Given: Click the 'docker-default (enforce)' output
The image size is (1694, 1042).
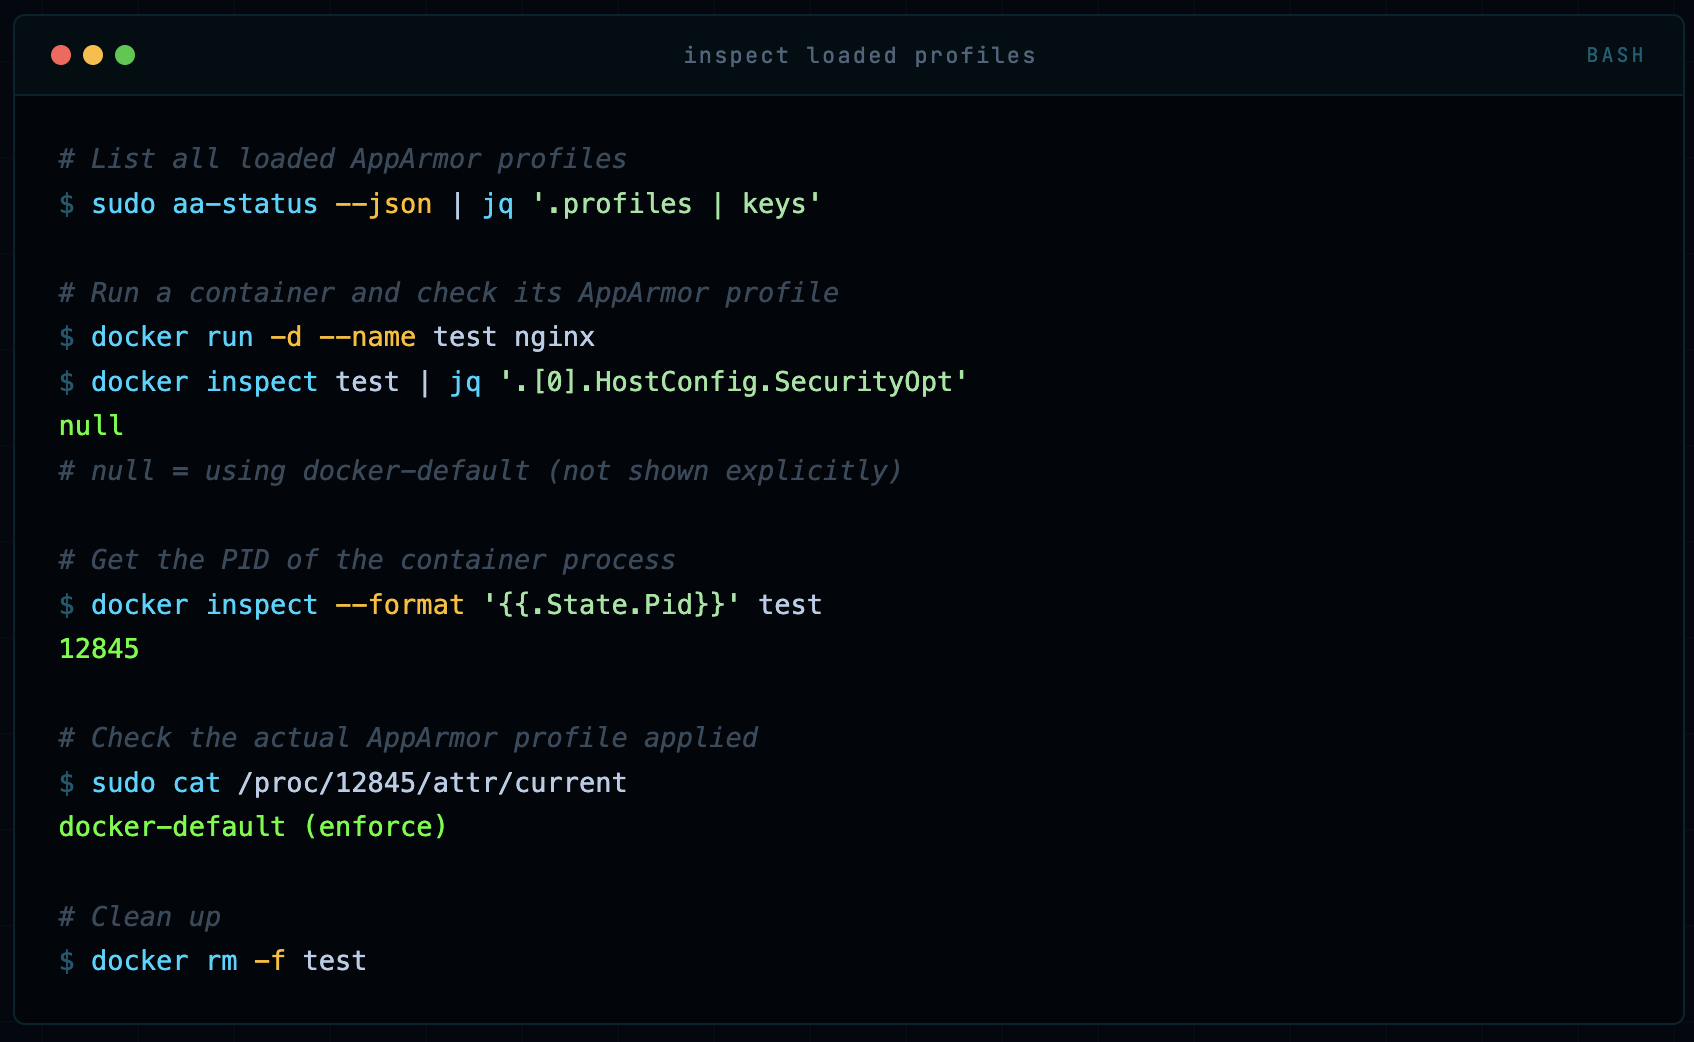Looking at the screenshot, I should [x=253, y=827].
